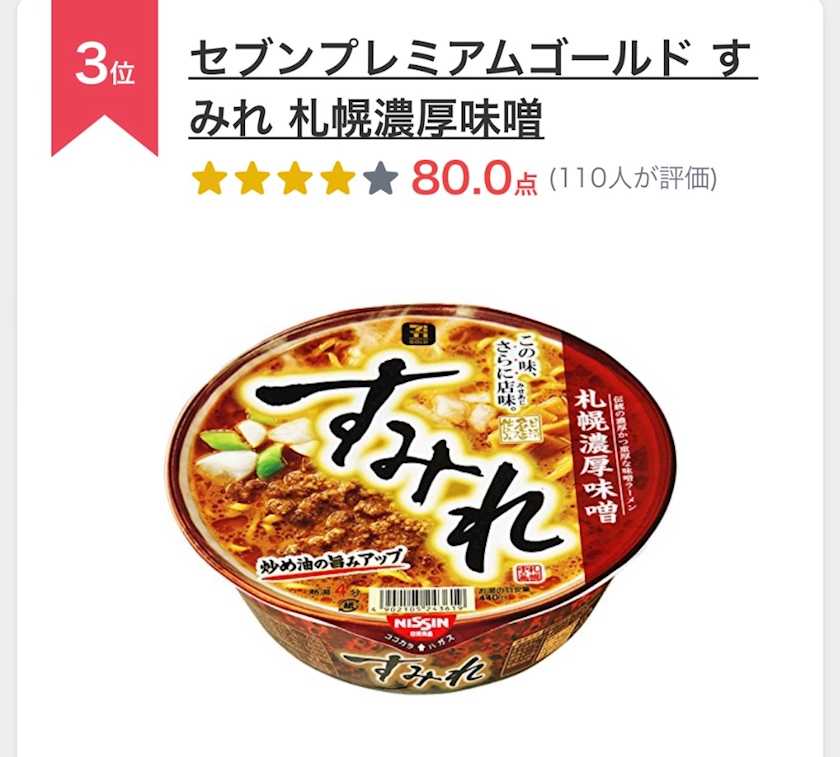Screen dimensions: 840x757
Task: Click the first gold rating star
Action: click(x=210, y=179)
